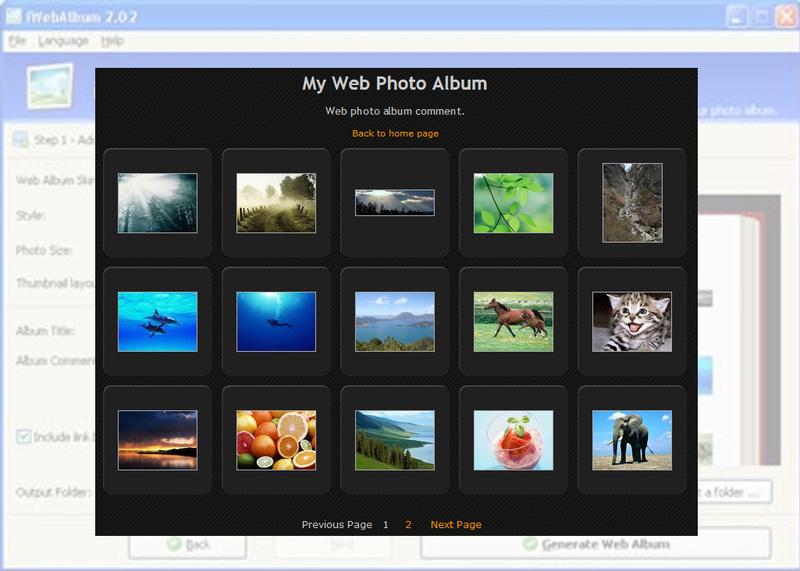
Task: Open the lake and mountains thumbnail
Action: click(395, 321)
